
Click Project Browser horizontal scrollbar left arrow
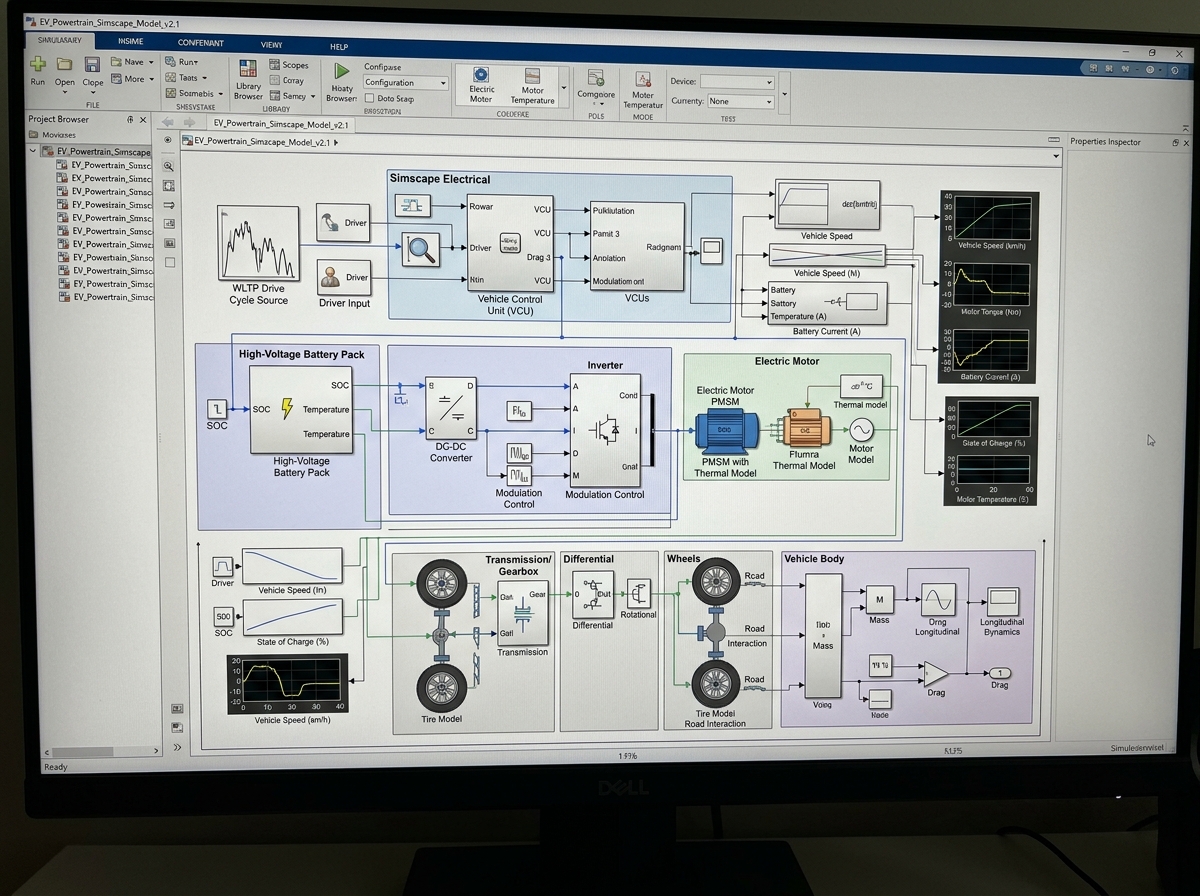tap(47, 751)
